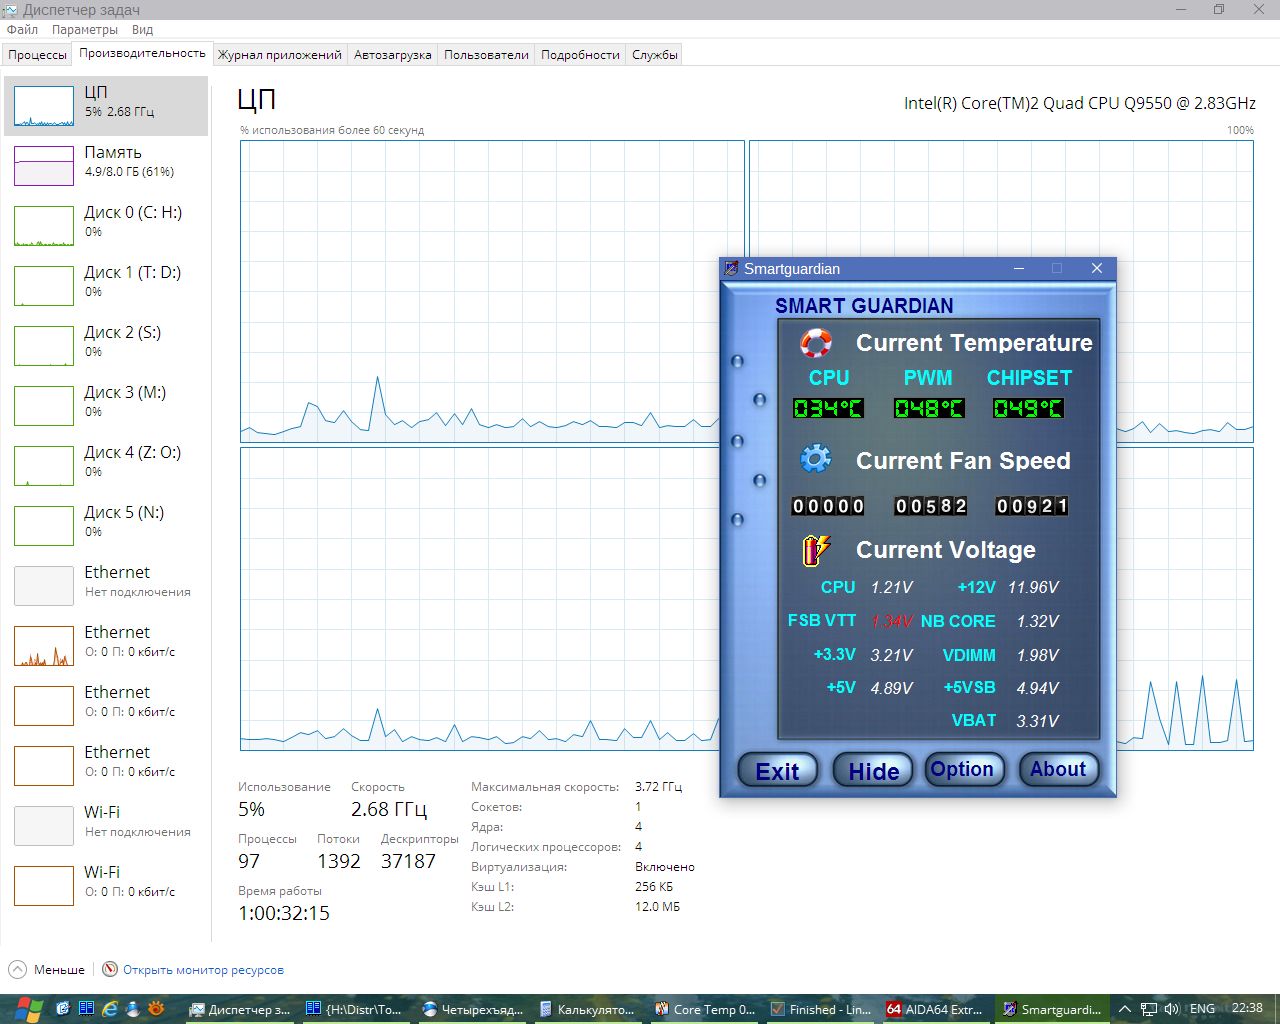Select Память in the performance sidebar

[106, 166]
